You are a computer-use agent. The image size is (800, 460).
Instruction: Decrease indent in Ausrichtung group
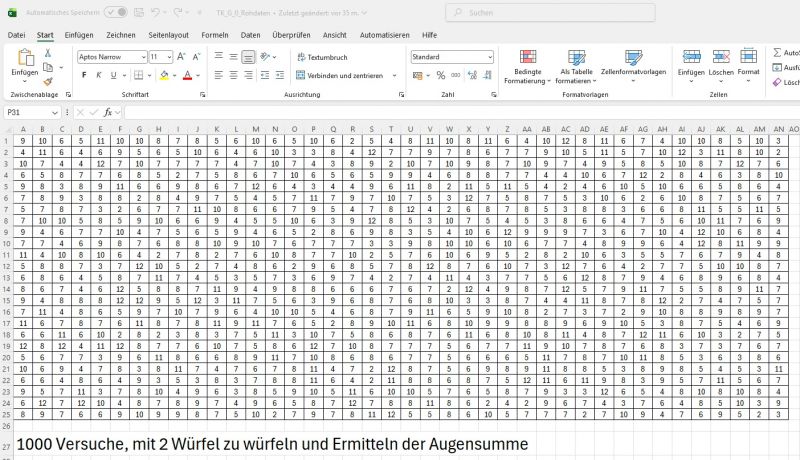pos(265,75)
